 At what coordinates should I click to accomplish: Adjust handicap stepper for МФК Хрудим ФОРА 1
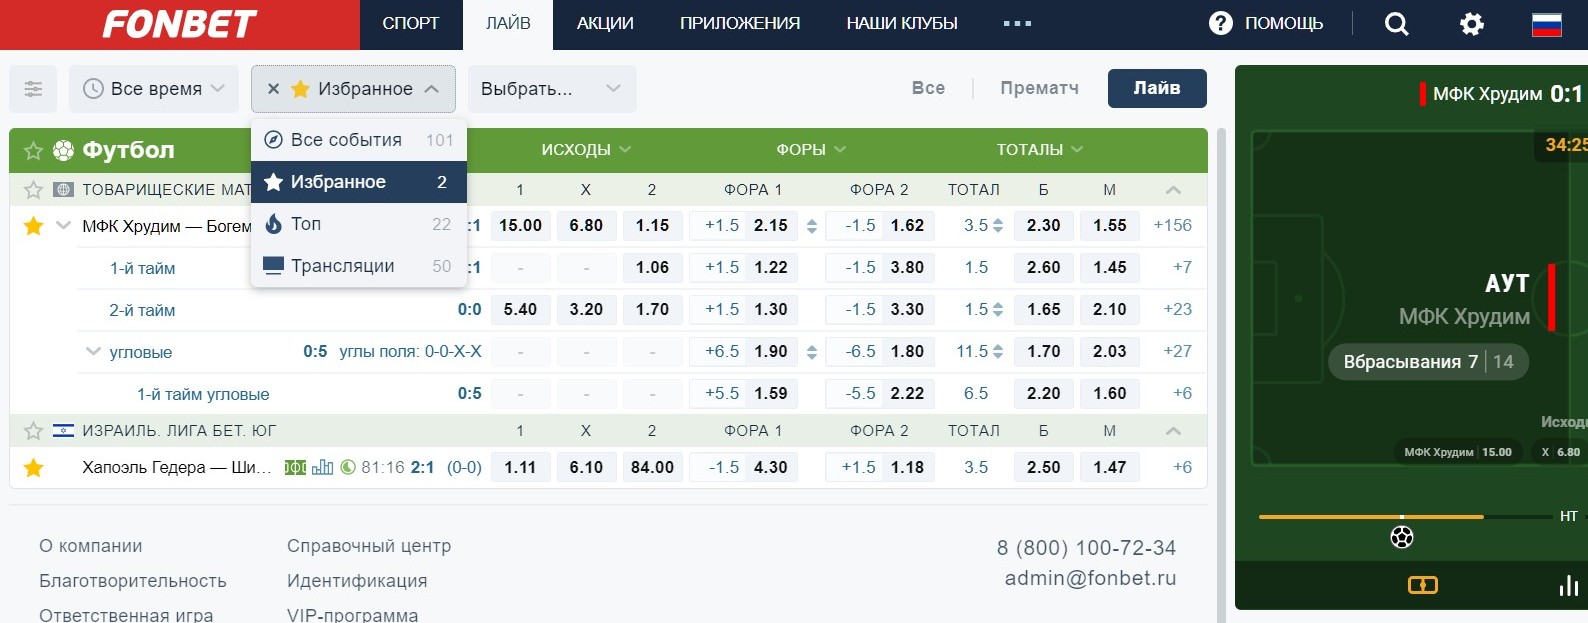[811, 226]
